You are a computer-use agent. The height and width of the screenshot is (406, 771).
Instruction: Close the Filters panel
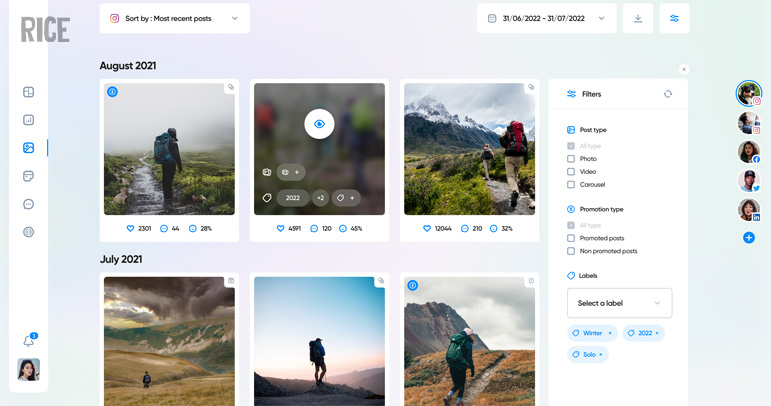[x=684, y=70]
